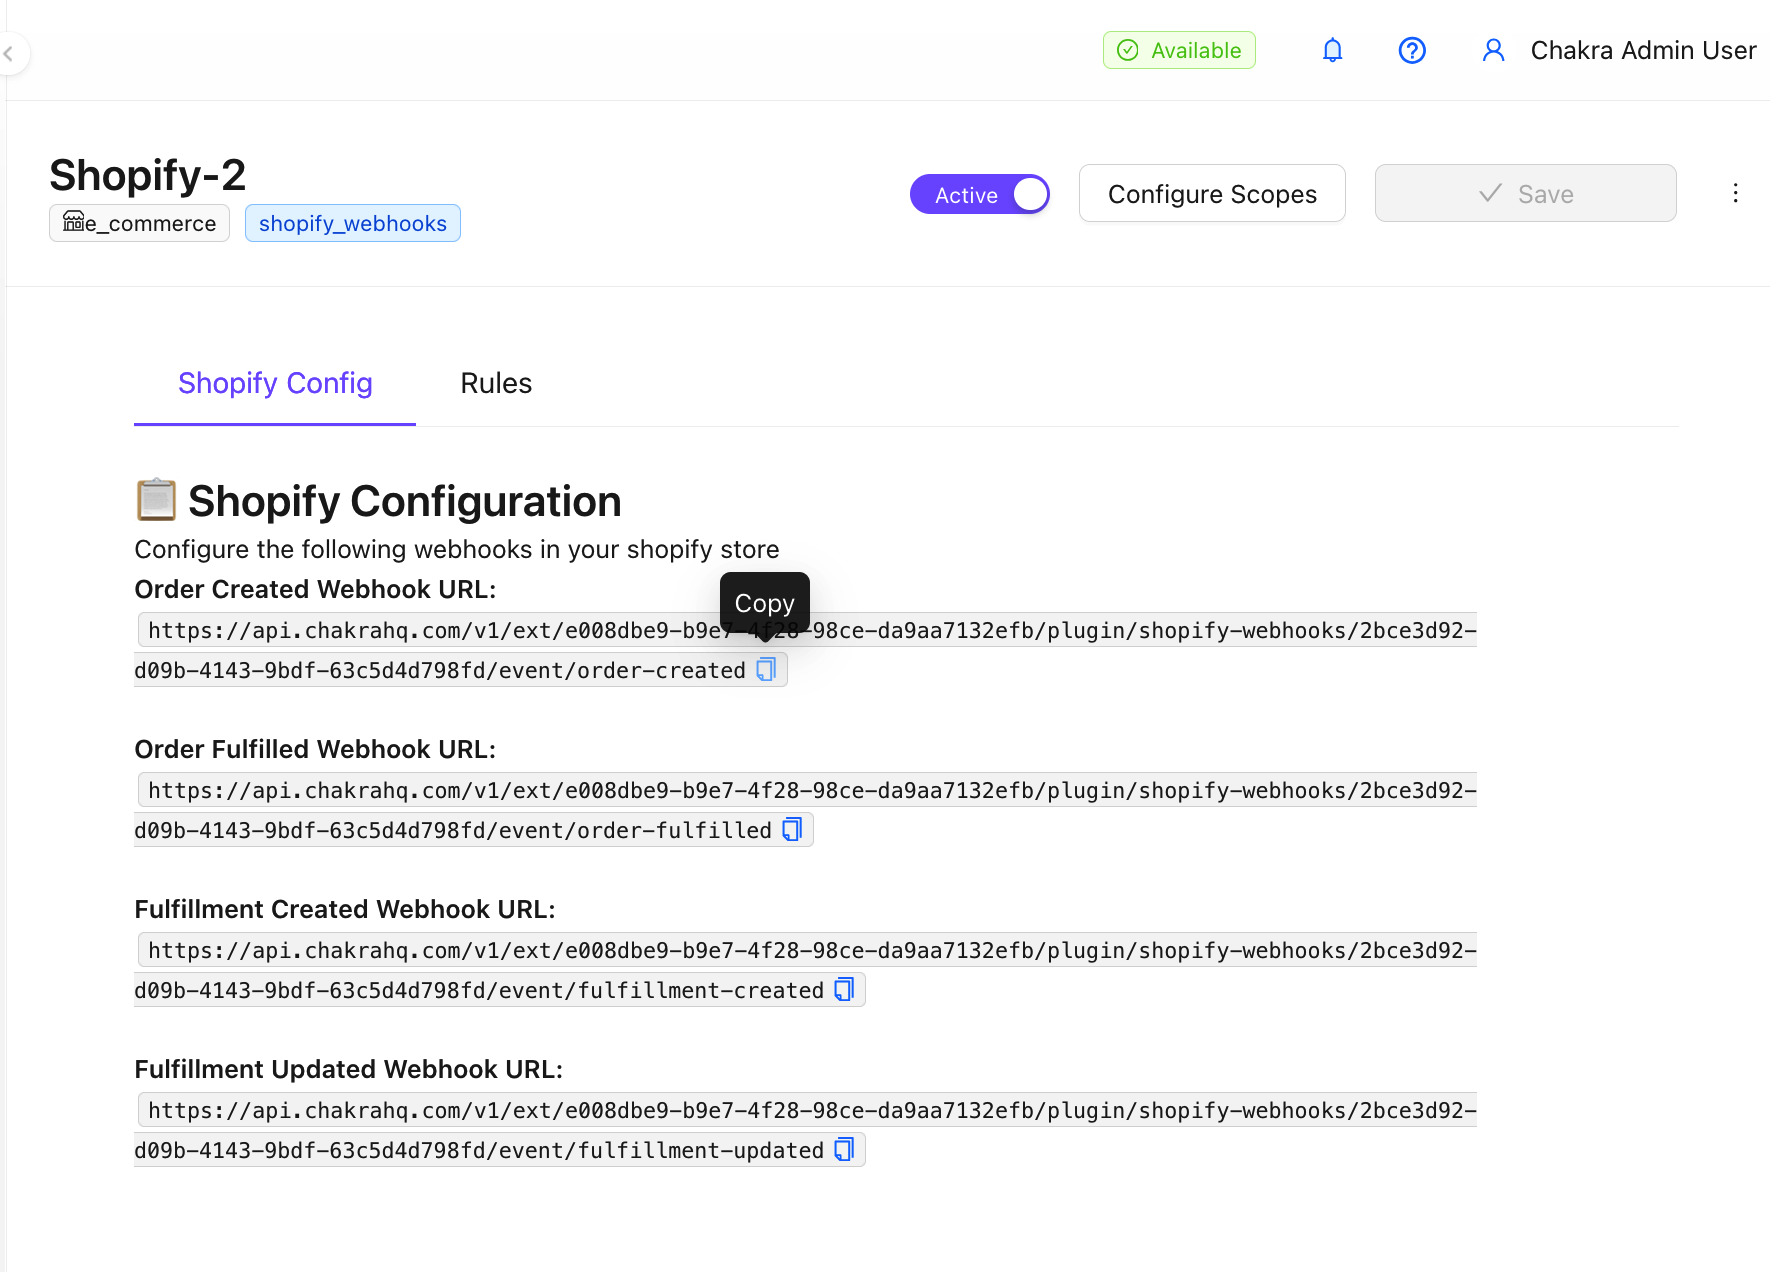The height and width of the screenshot is (1272, 1770).
Task: Click the shopify_webhooks tag
Action: coord(353,223)
